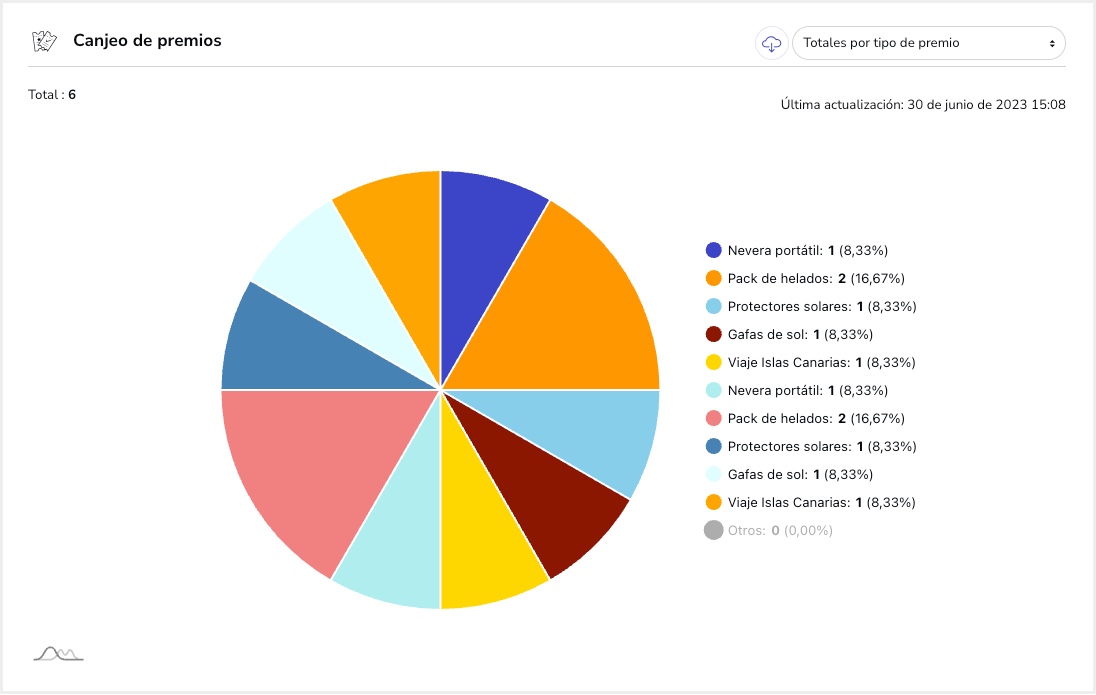Open the "Totales por tipo de premio" dropdown
The width and height of the screenshot is (1096, 695).
point(928,43)
